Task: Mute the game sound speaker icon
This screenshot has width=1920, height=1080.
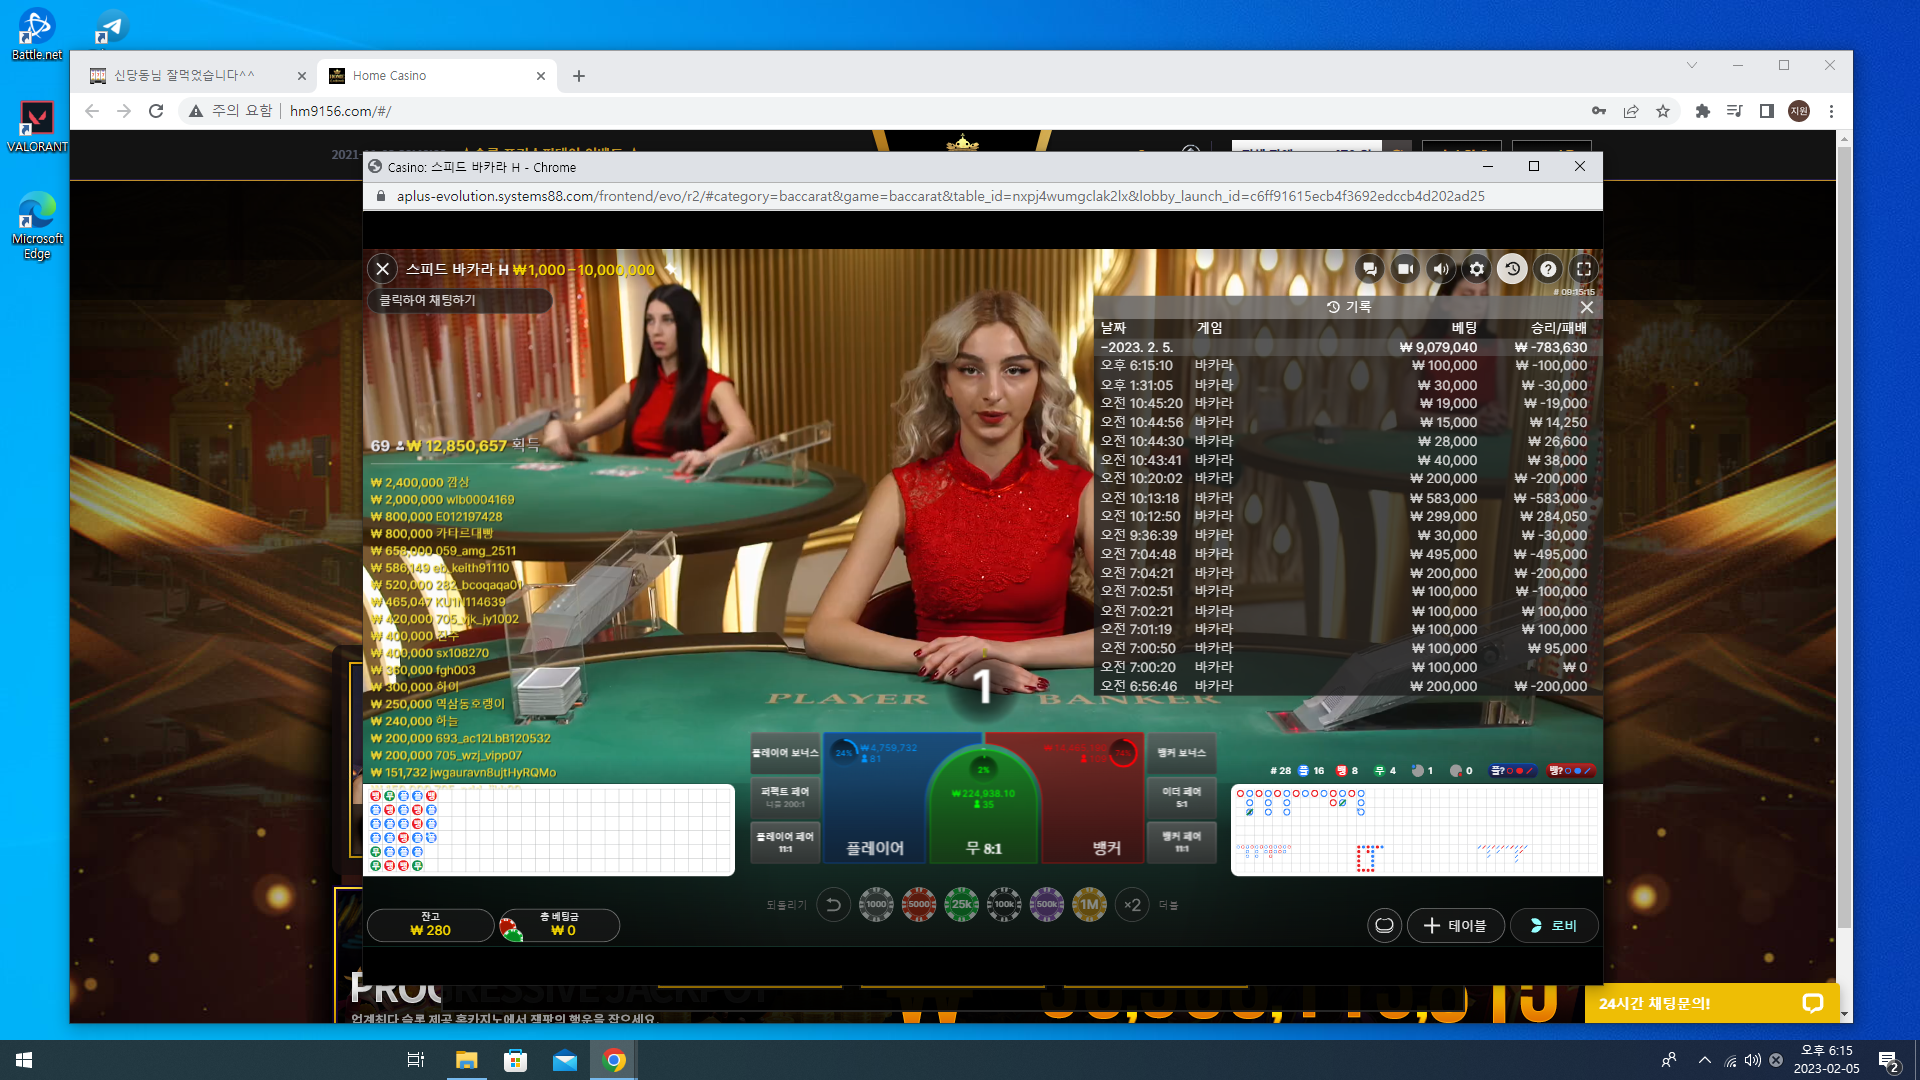Action: point(1441,269)
